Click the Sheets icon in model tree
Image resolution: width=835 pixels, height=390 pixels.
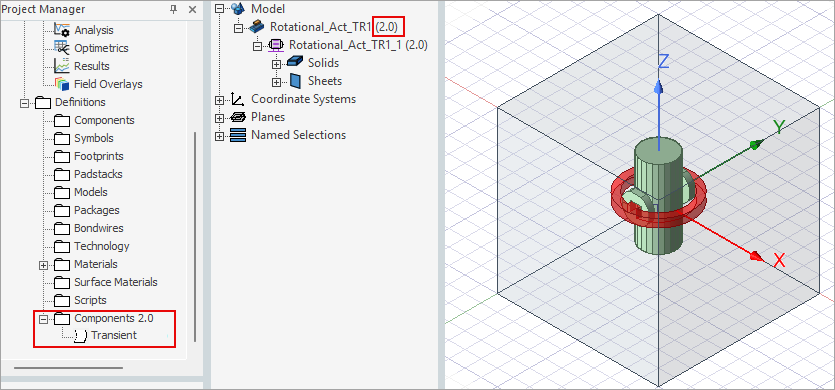point(296,81)
